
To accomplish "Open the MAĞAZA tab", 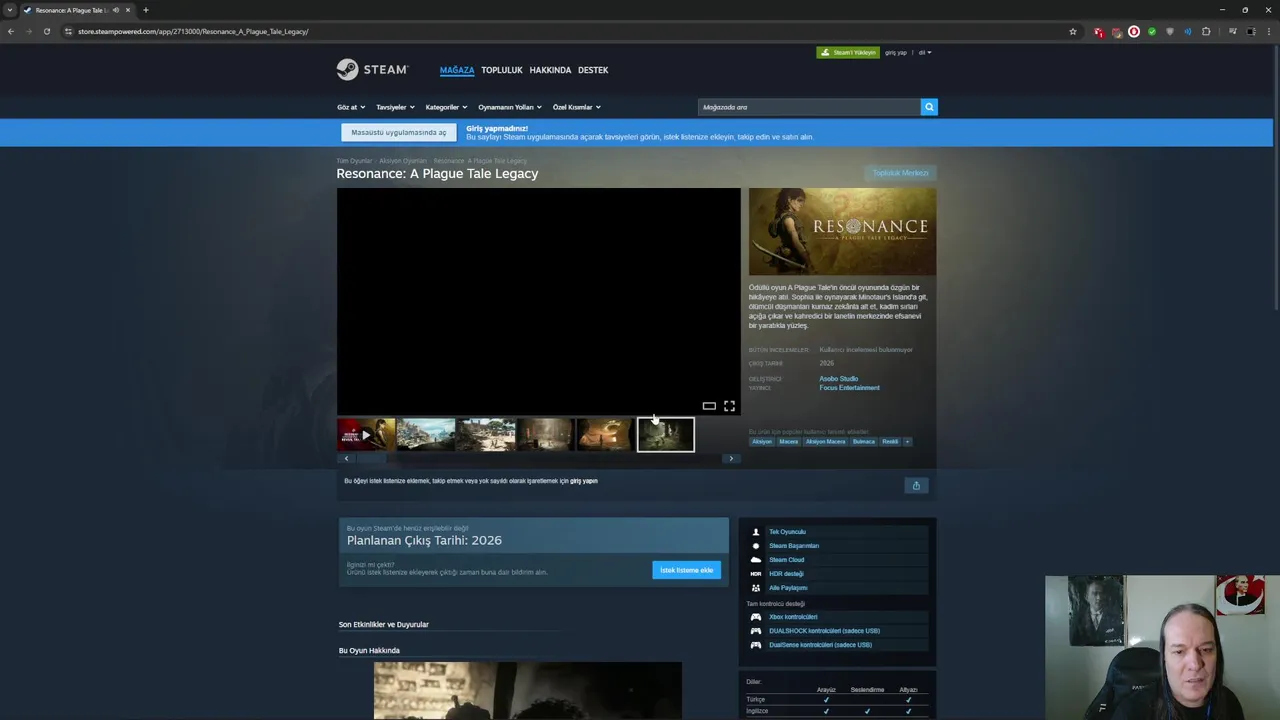I will (457, 70).
